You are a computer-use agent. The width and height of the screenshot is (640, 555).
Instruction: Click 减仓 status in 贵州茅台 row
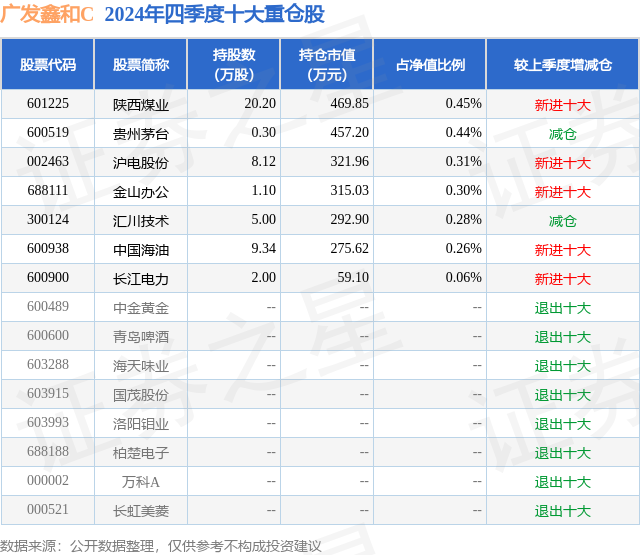point(562,134)
